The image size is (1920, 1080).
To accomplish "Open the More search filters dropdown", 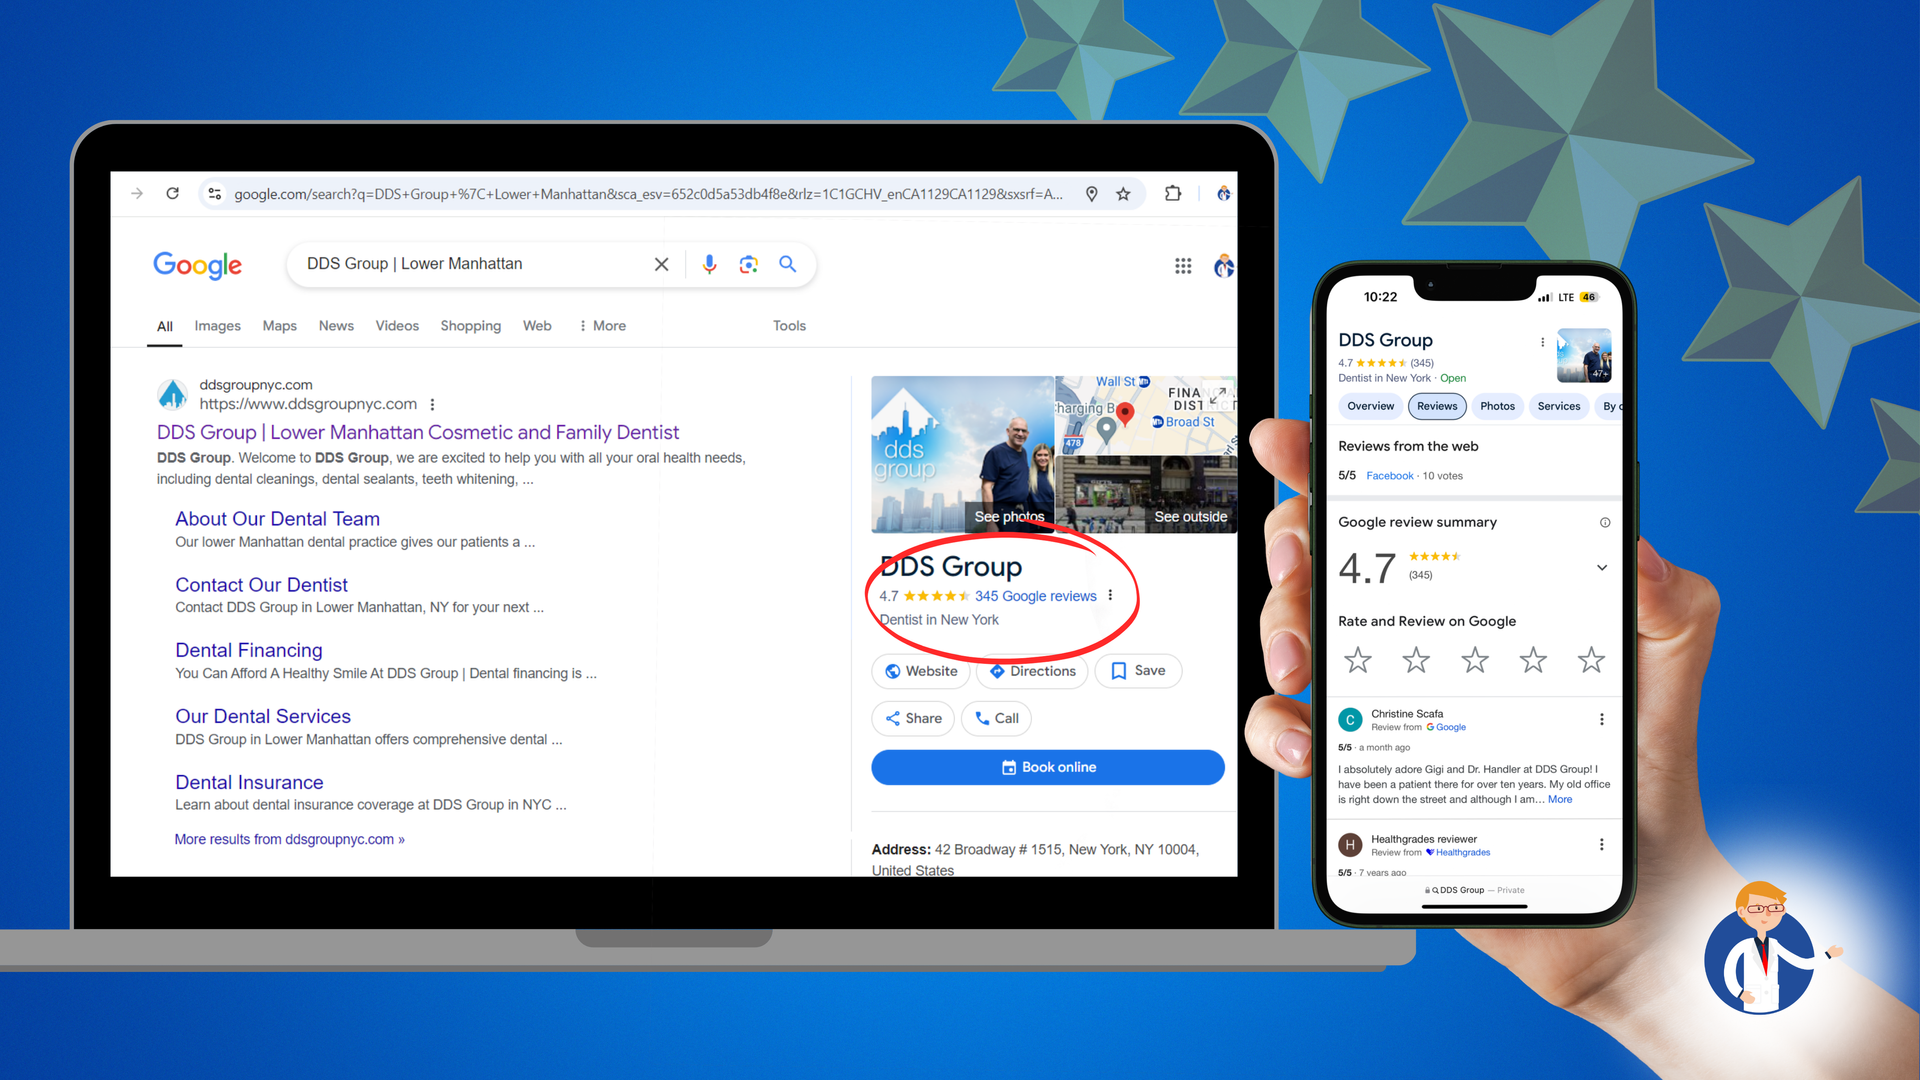I will (x=602, y=326).
